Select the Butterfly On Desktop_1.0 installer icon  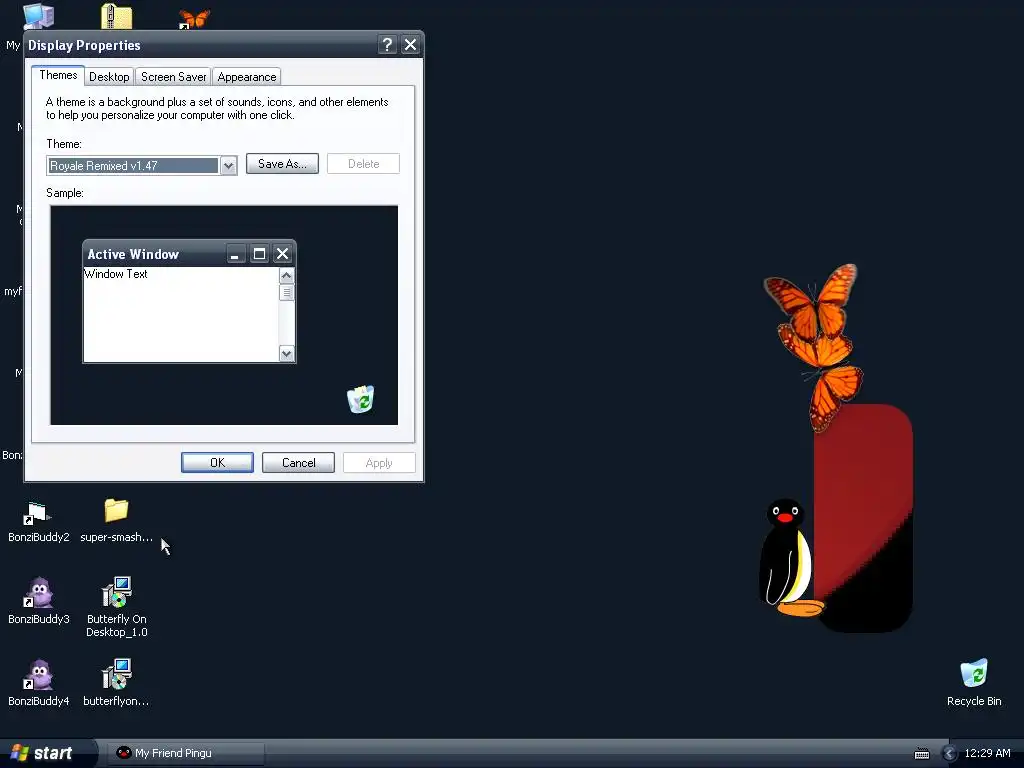pos(117,607)
